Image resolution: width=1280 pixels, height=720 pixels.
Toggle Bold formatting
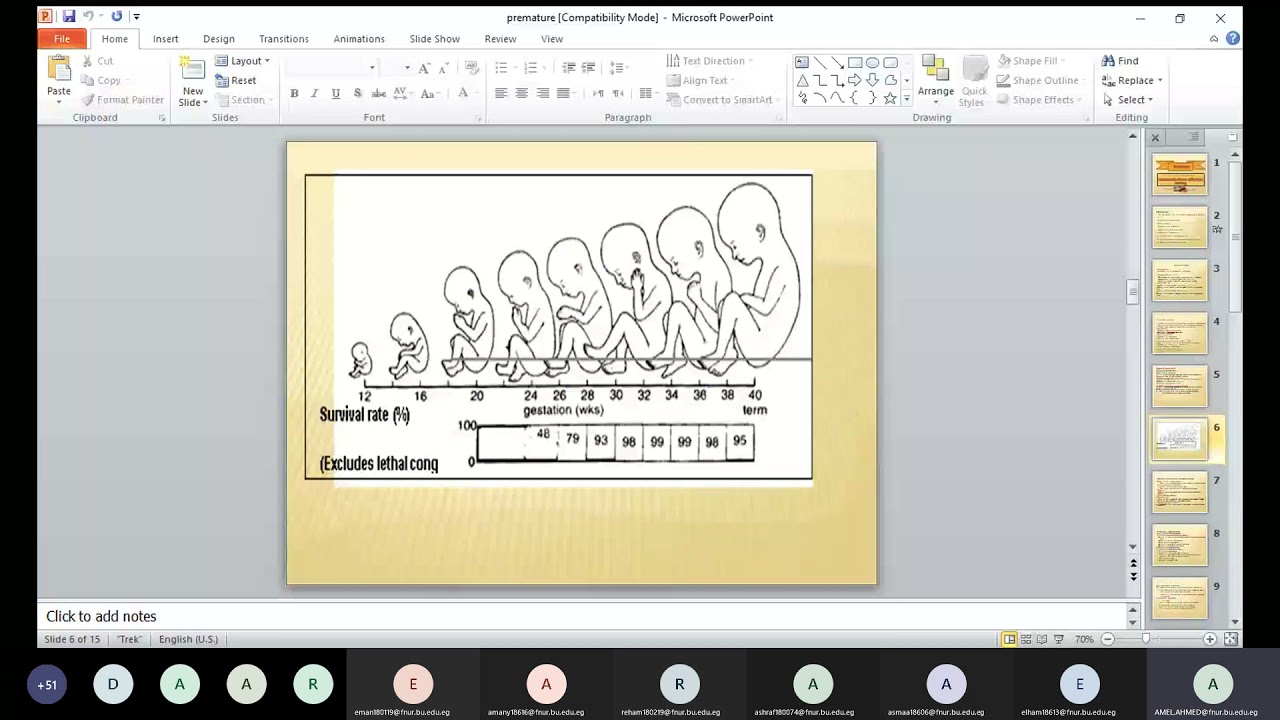[294, 93]
